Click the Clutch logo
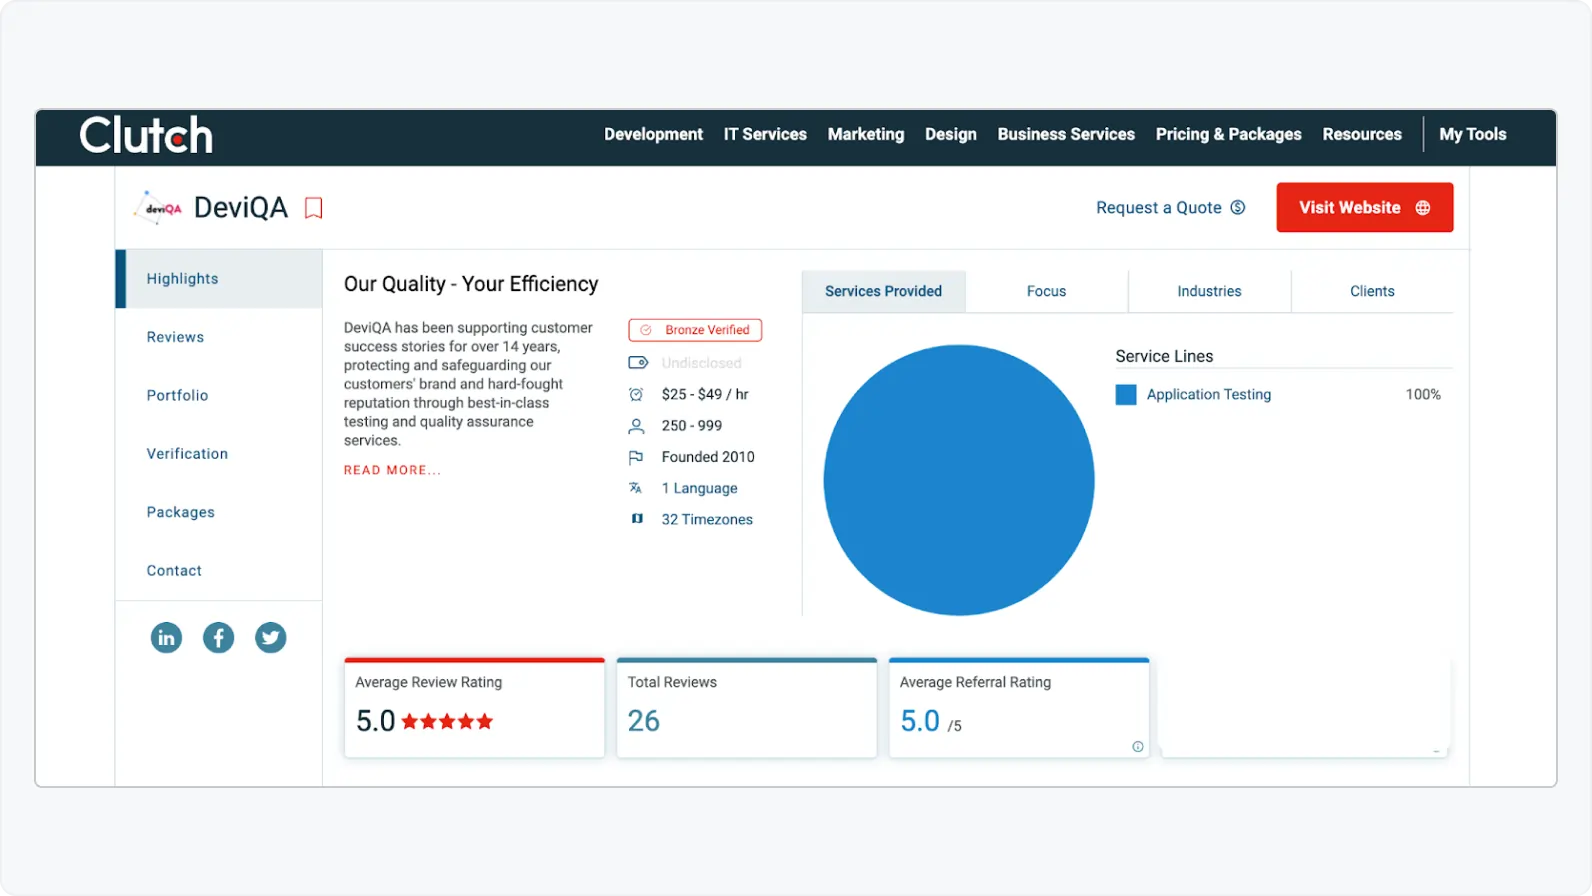 (x=146, y=135)
